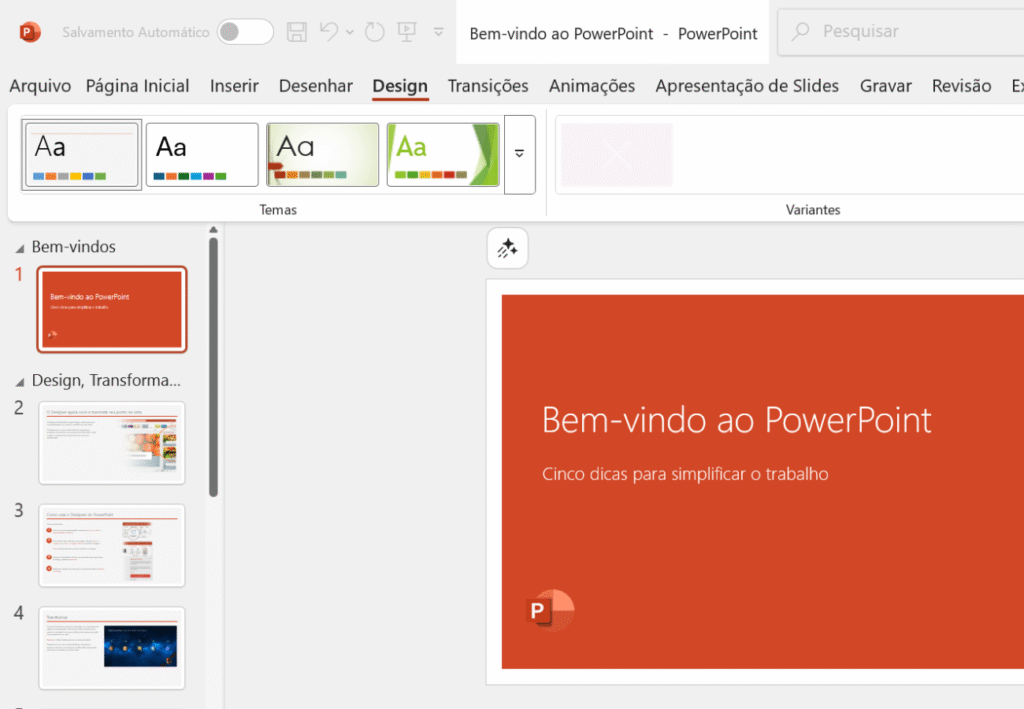Click the Undo arrow icon
Image resolution: width=1024 pixels, height=709 pixels.
coord(329,31)
